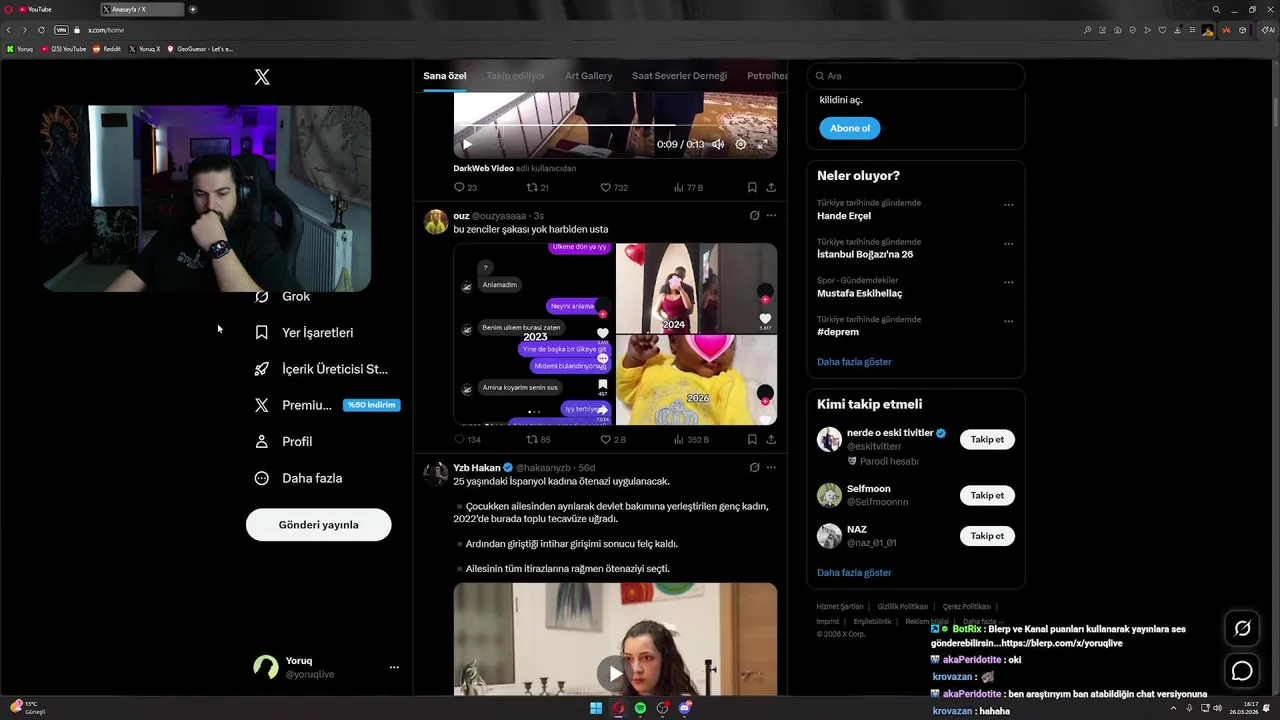Click the Abone ol button
Image resolution: width=1280 pixels, height=720 pixels.
pyautogui.click(x=850, y=128)
